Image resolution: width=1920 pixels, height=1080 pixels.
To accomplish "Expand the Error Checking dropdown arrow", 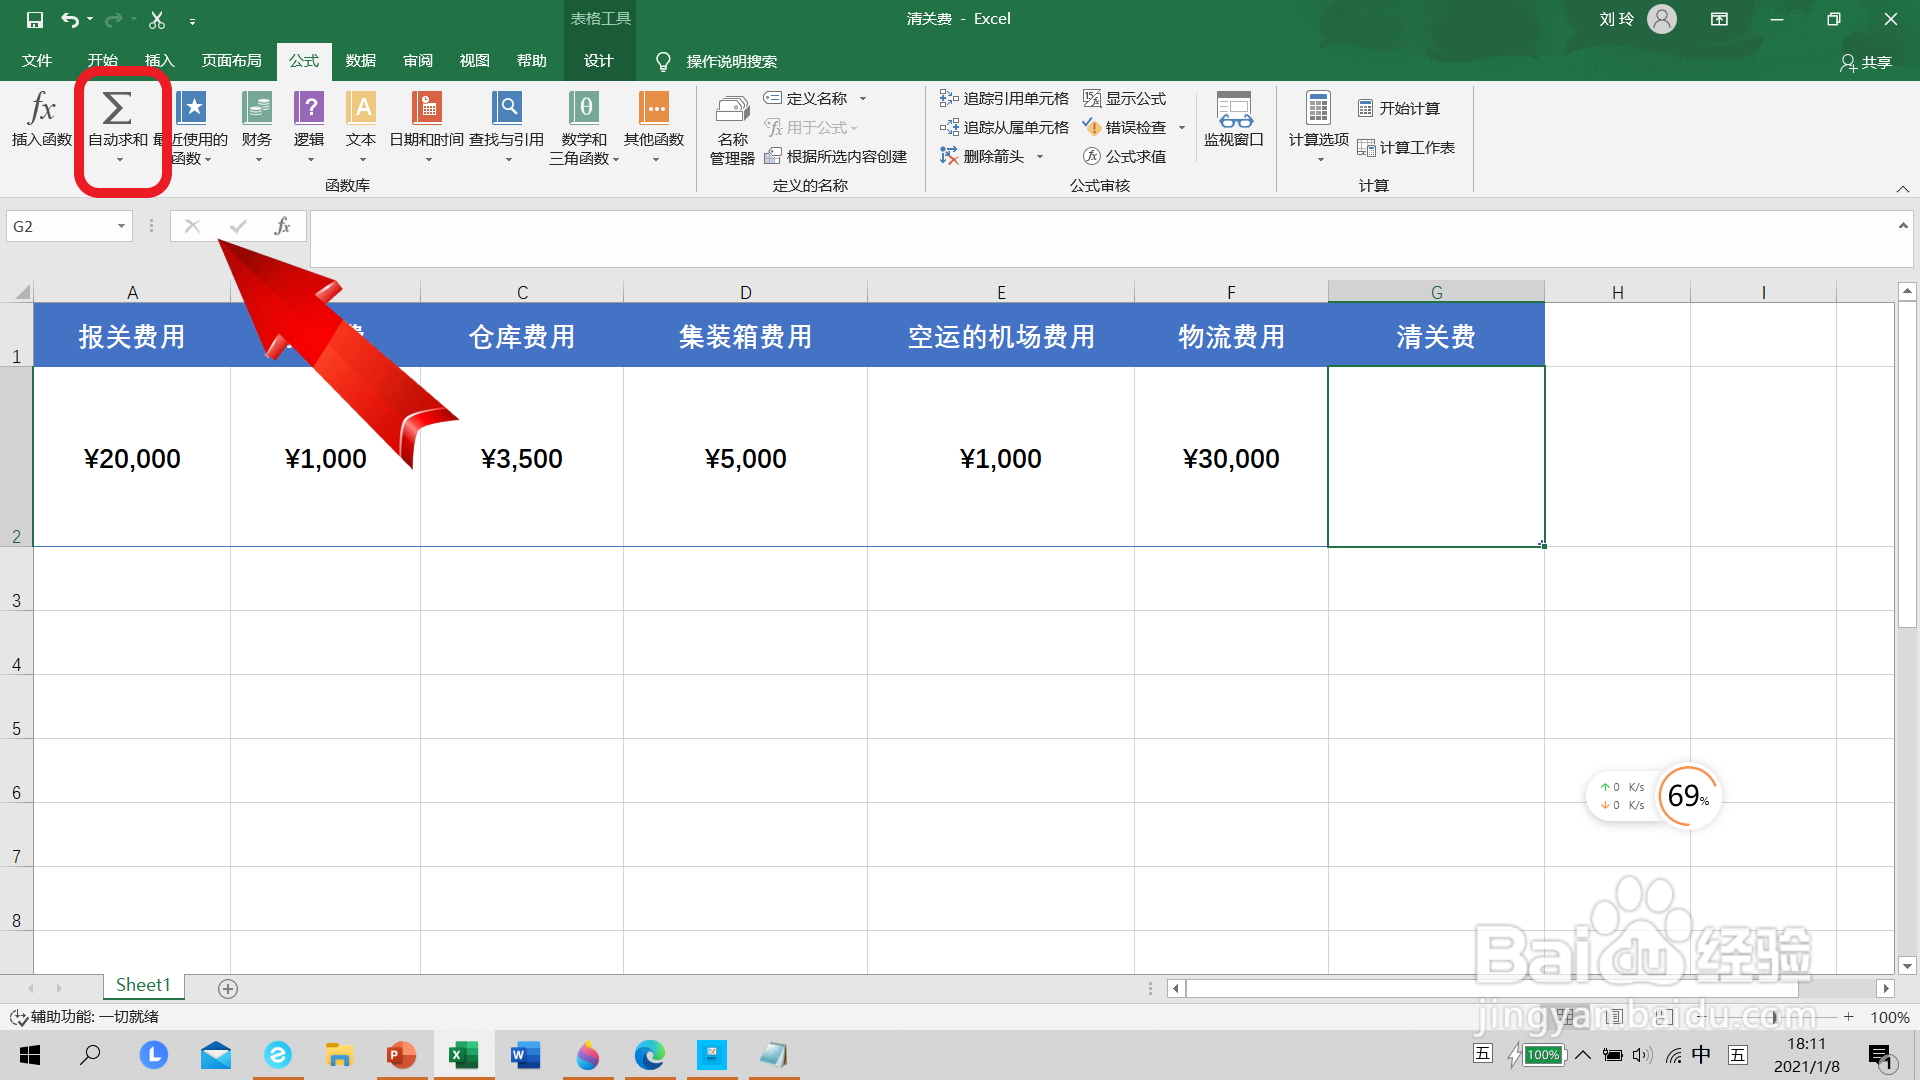I will tap(1182, 127).
